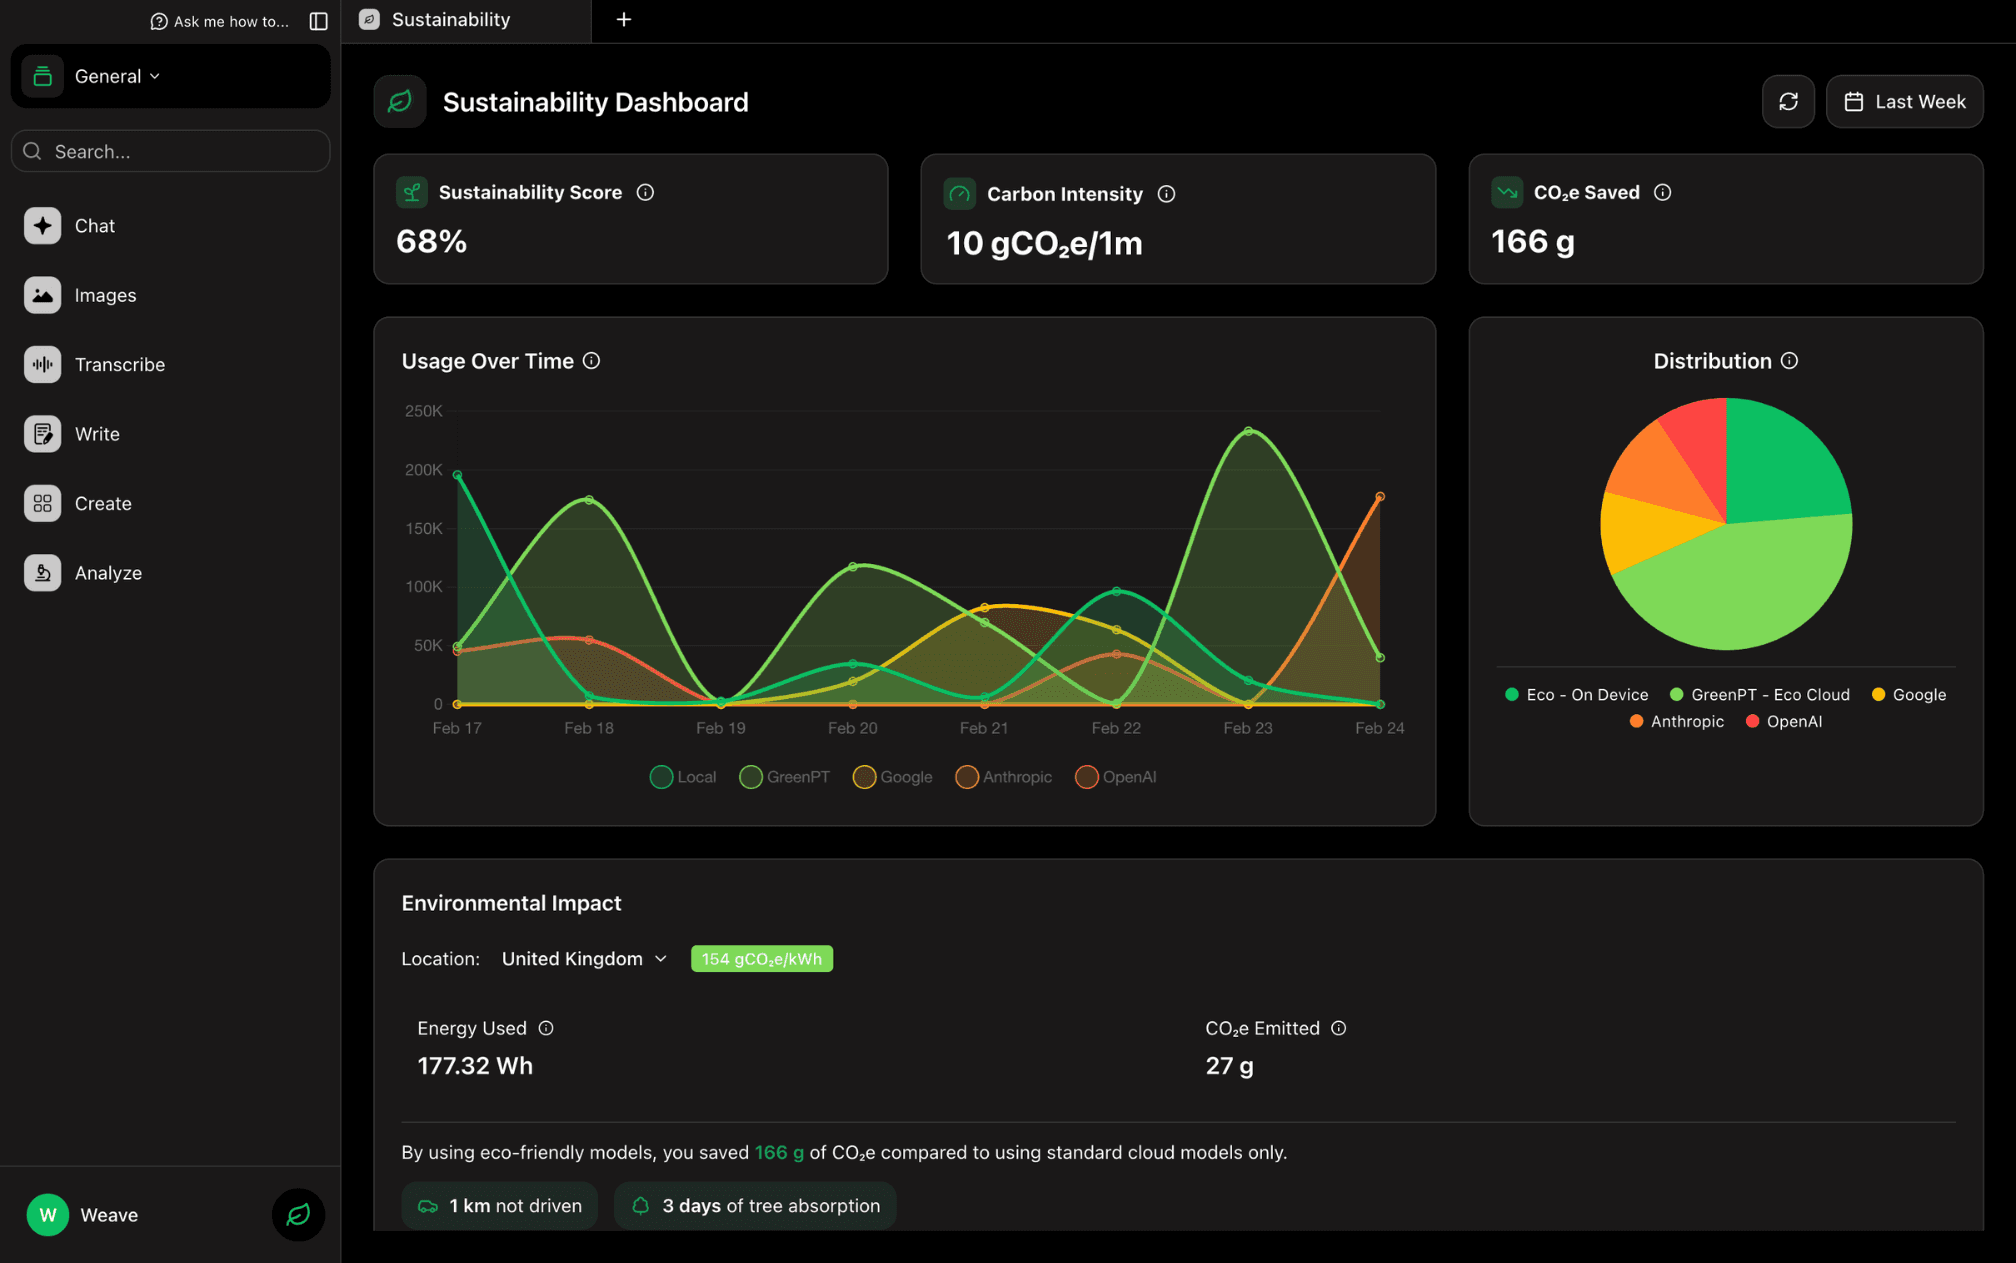Show info for CO₂e Saved
2016x1263 pixels.
[x=1662, y=192]
